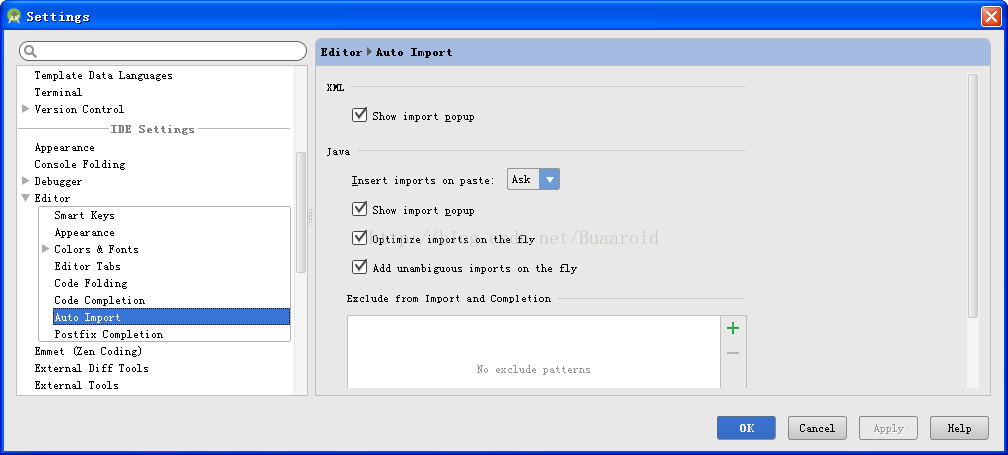Collapse the Editor settings node
Viewport: 1008px width, 455px height.
[x=26, y=198]
